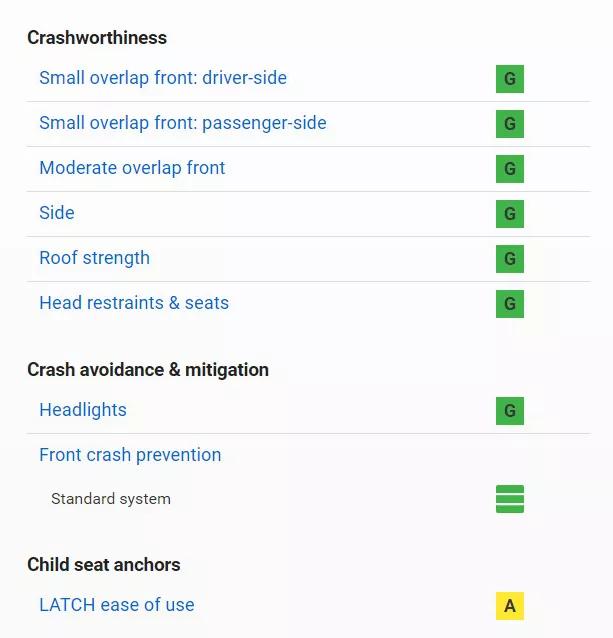Click the Standard system label
This screenshot has height=638, width=613.
click(x=111, y=499)
